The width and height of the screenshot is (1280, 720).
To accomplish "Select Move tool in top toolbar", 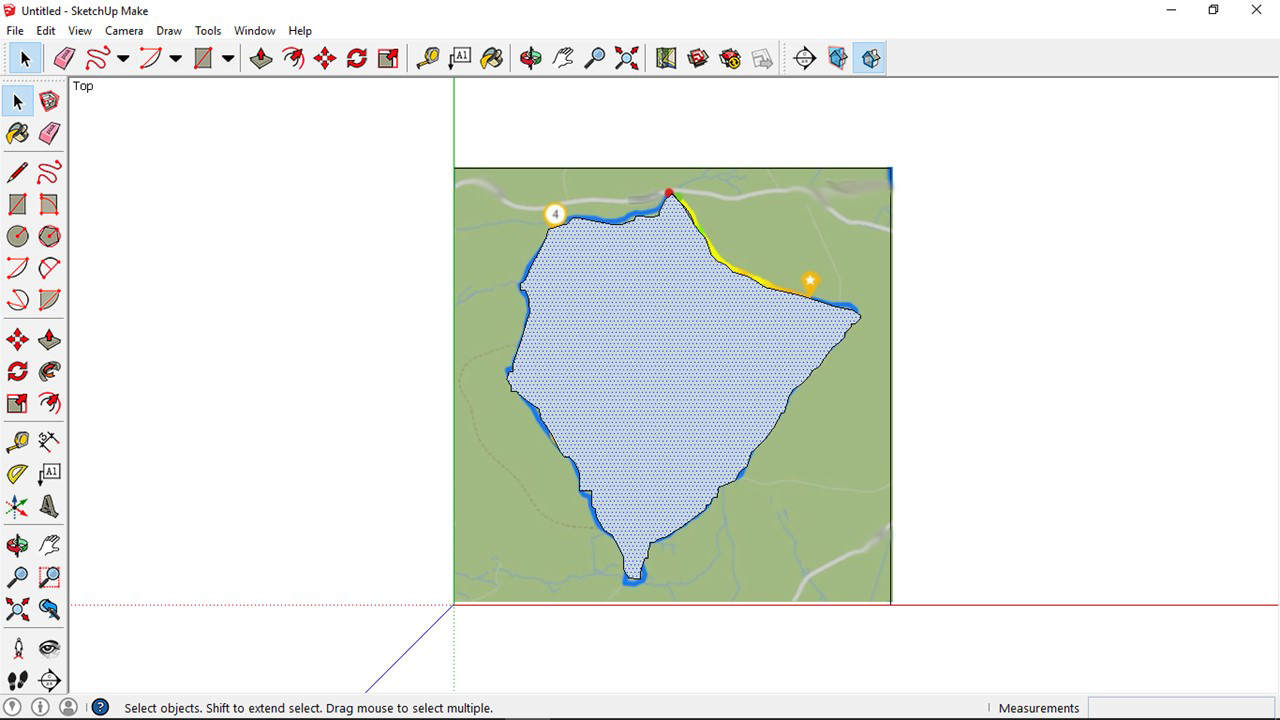I will 325,58.
